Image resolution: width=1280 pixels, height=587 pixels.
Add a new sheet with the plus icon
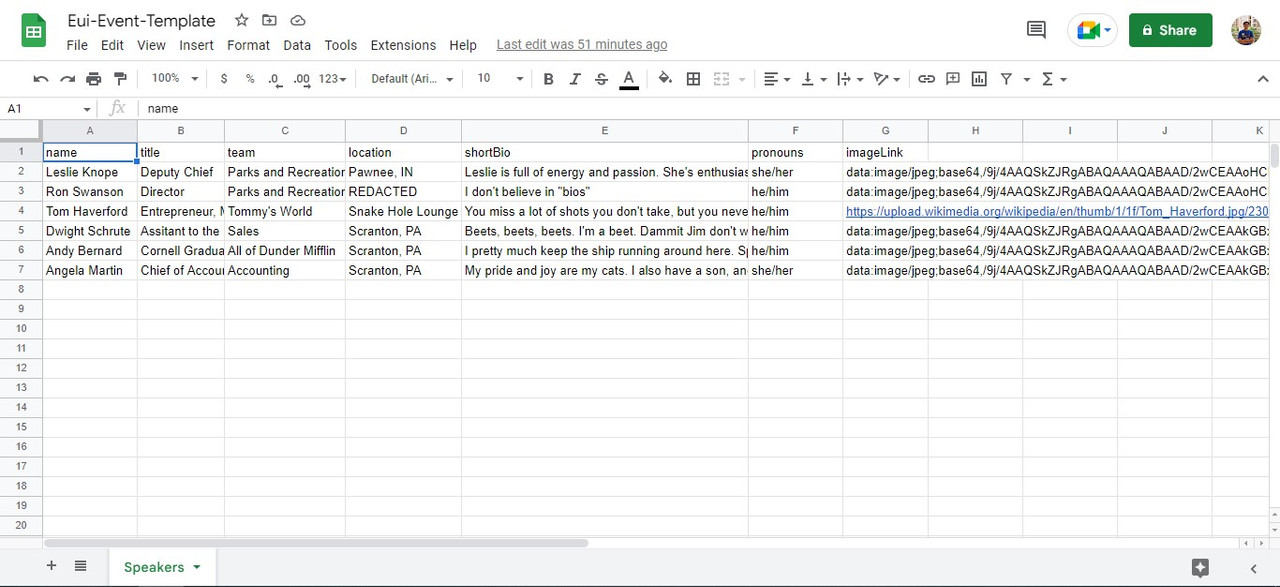(x=51, y=566)
